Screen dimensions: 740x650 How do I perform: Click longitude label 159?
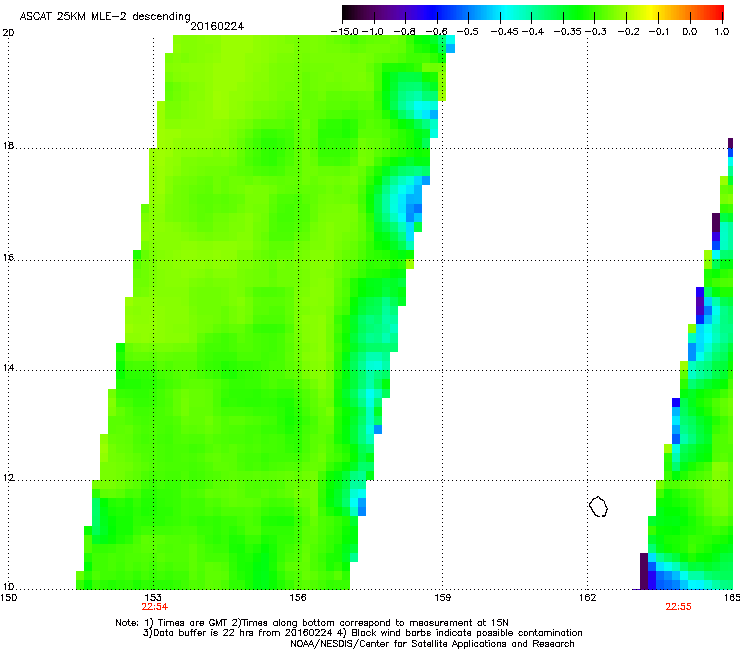pyautogui.click(x=443, y=598)
